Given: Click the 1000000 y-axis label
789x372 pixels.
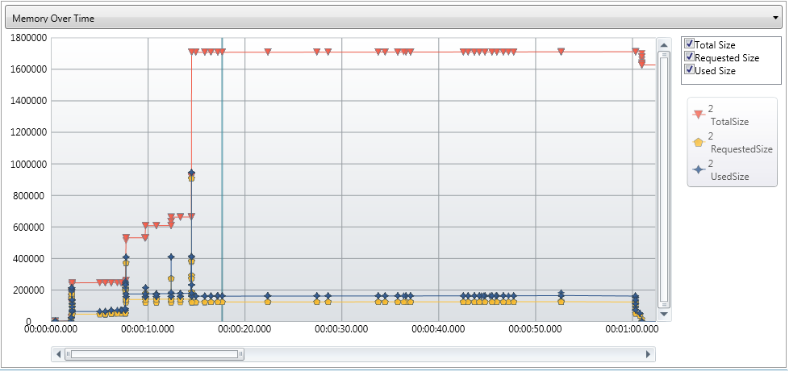Looking at the screenshot, I should [x=29, y=164].
